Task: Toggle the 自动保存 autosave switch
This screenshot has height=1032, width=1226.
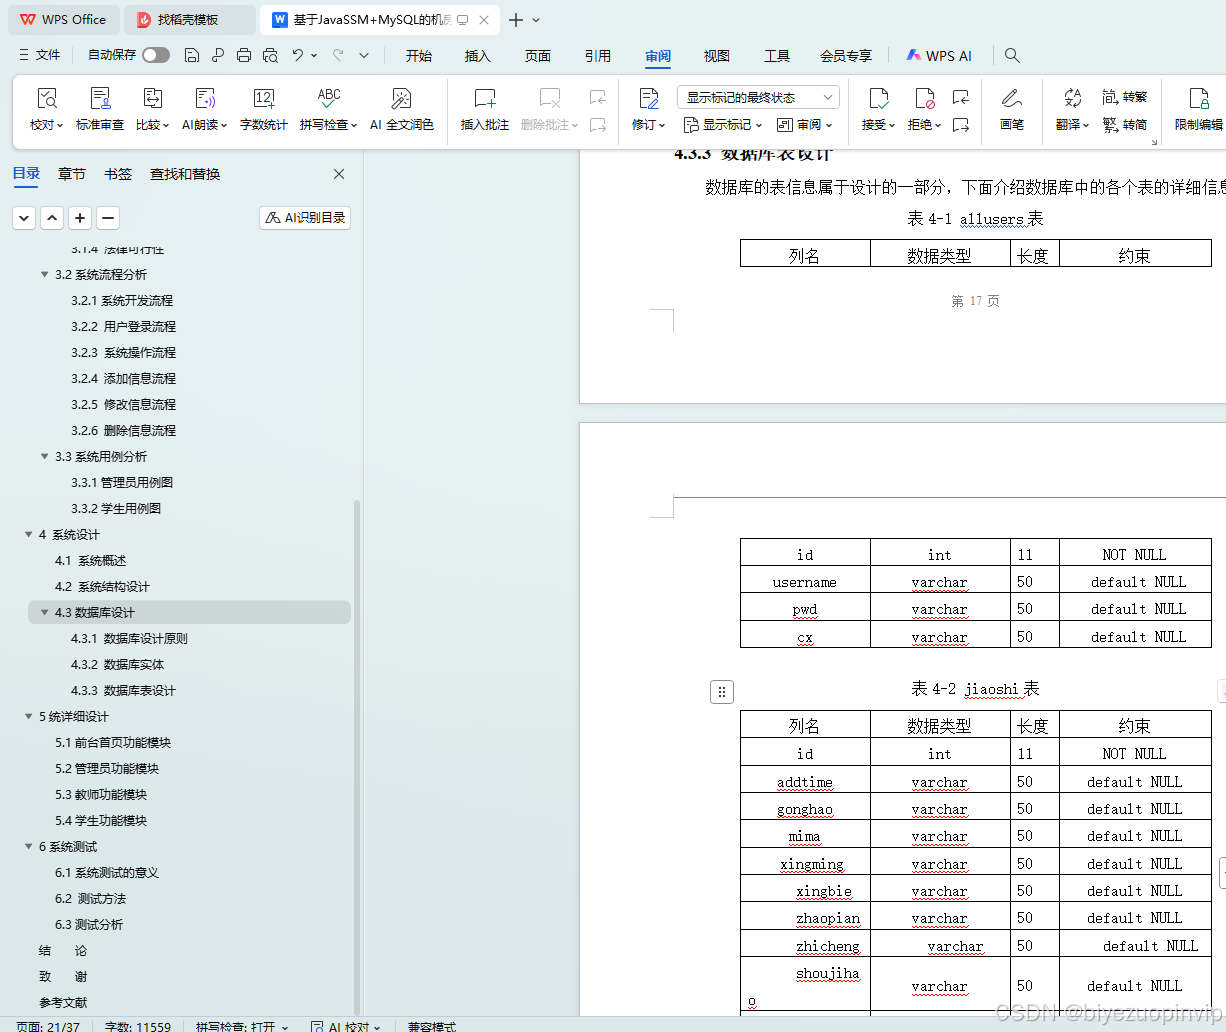Action: (x=156, y=55)
